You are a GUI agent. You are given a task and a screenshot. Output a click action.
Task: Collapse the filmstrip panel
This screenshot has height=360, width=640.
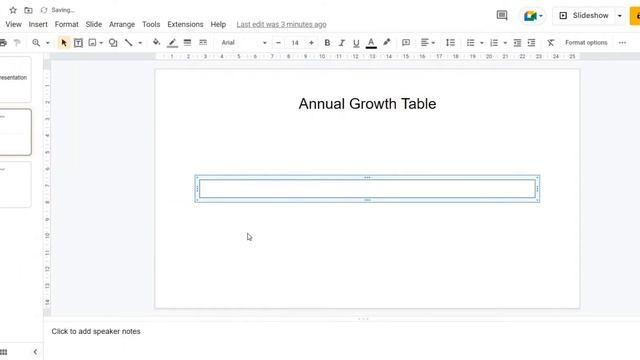click(x=35, y=352)
